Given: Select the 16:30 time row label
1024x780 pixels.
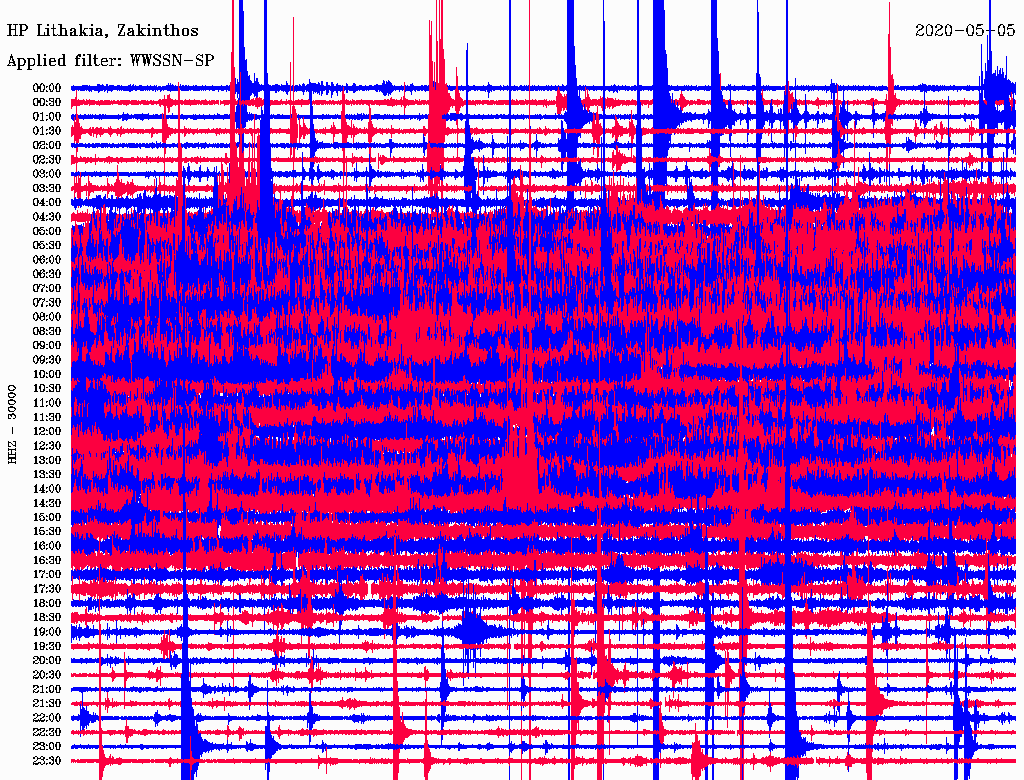Looking at the screenshot, I should [47, 561].
